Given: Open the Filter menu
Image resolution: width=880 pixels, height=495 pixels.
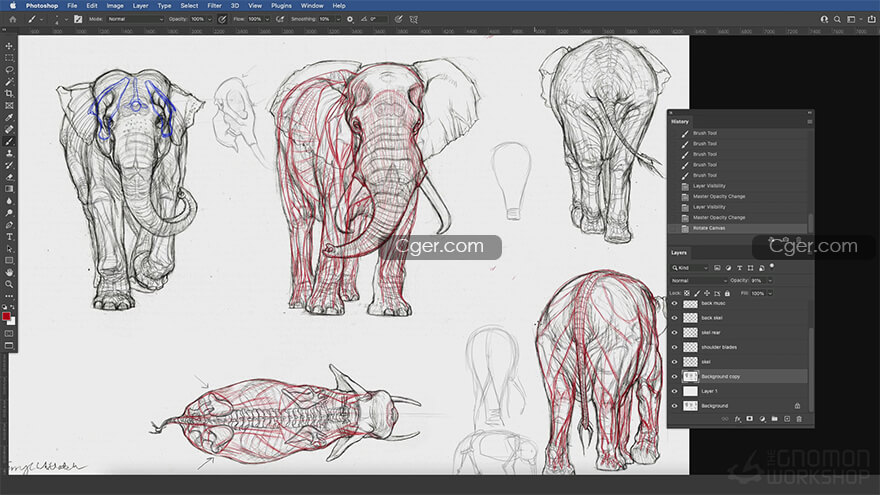Looking at the screenshot, I should point(214,6).
